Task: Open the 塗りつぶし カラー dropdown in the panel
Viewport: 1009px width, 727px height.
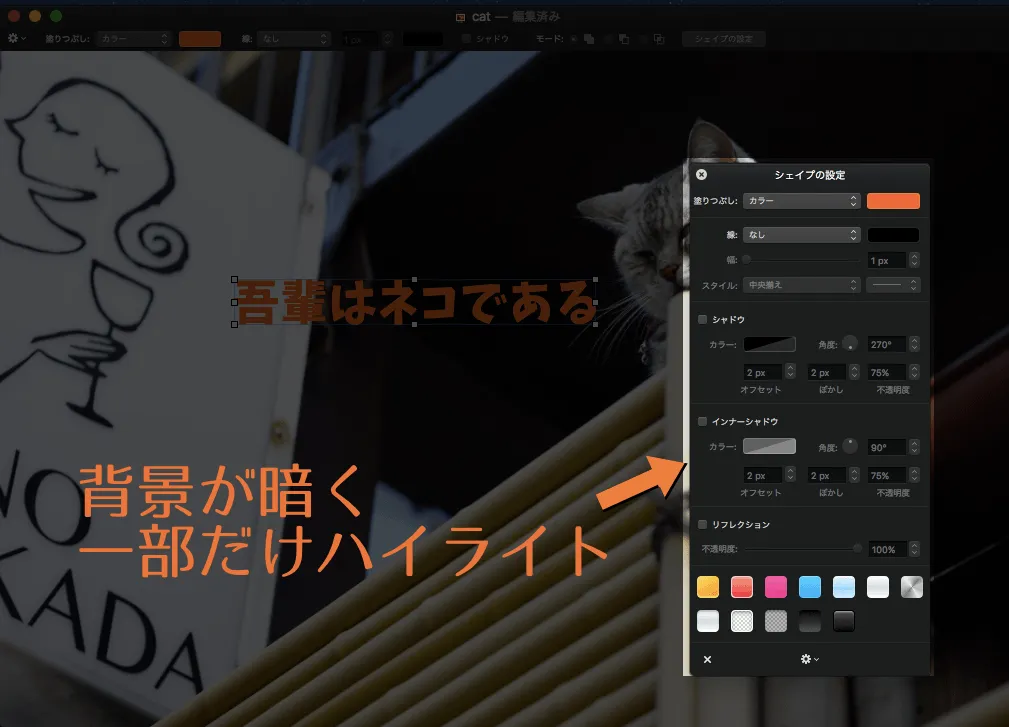Action: click(x=801, y=201)
